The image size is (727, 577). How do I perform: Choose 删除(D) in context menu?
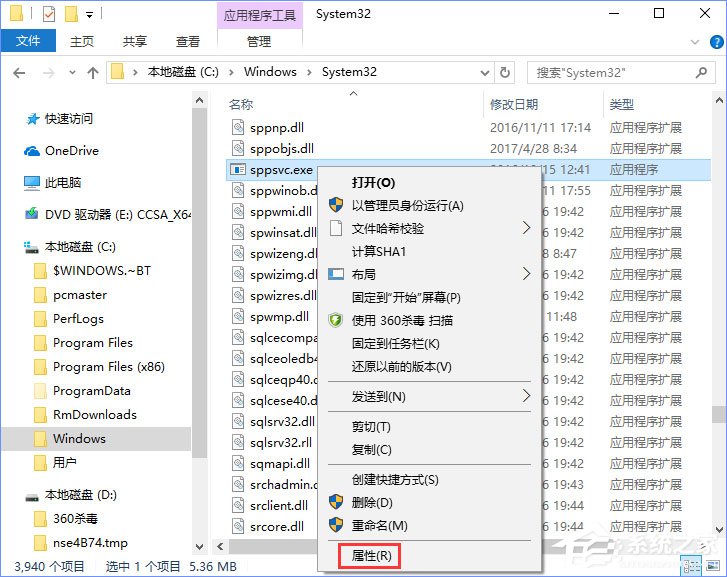pyautogui.click(x=429, y=503)
